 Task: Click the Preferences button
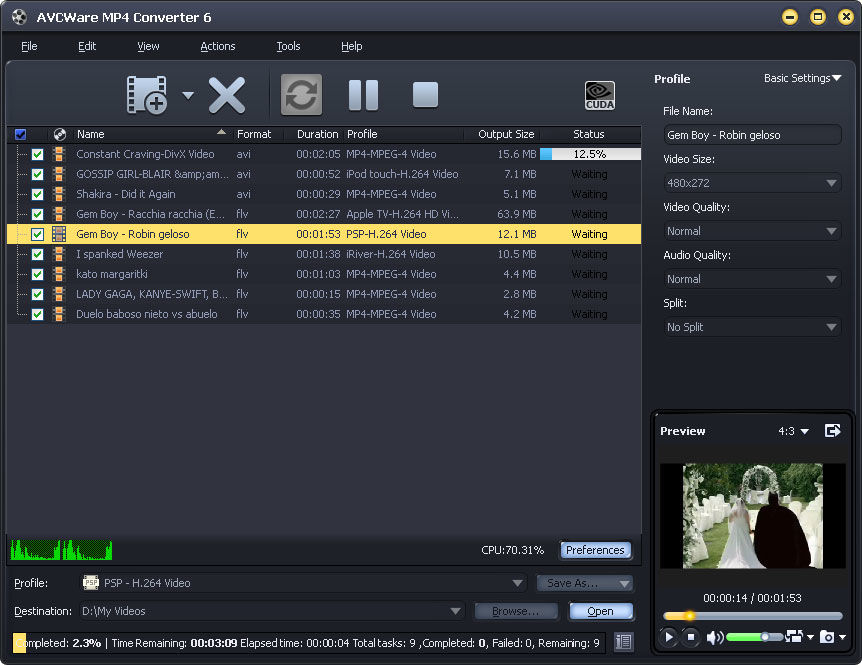[595, 550]
